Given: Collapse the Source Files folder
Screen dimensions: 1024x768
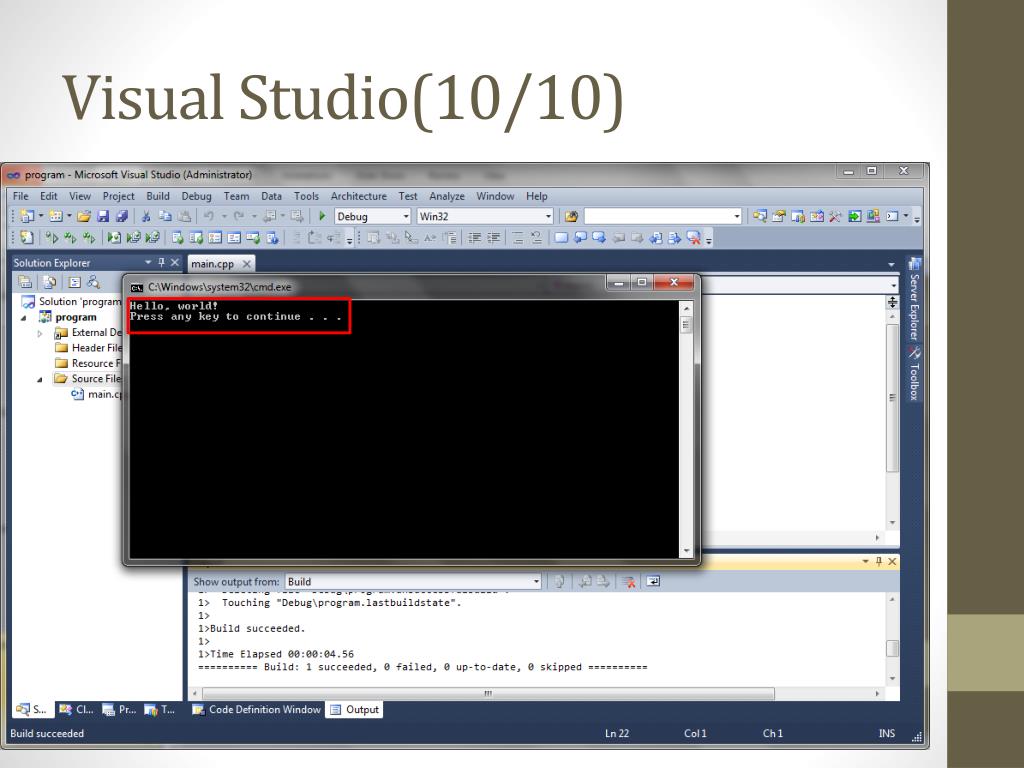Looking at the screenshot, I should click(40, 379).
